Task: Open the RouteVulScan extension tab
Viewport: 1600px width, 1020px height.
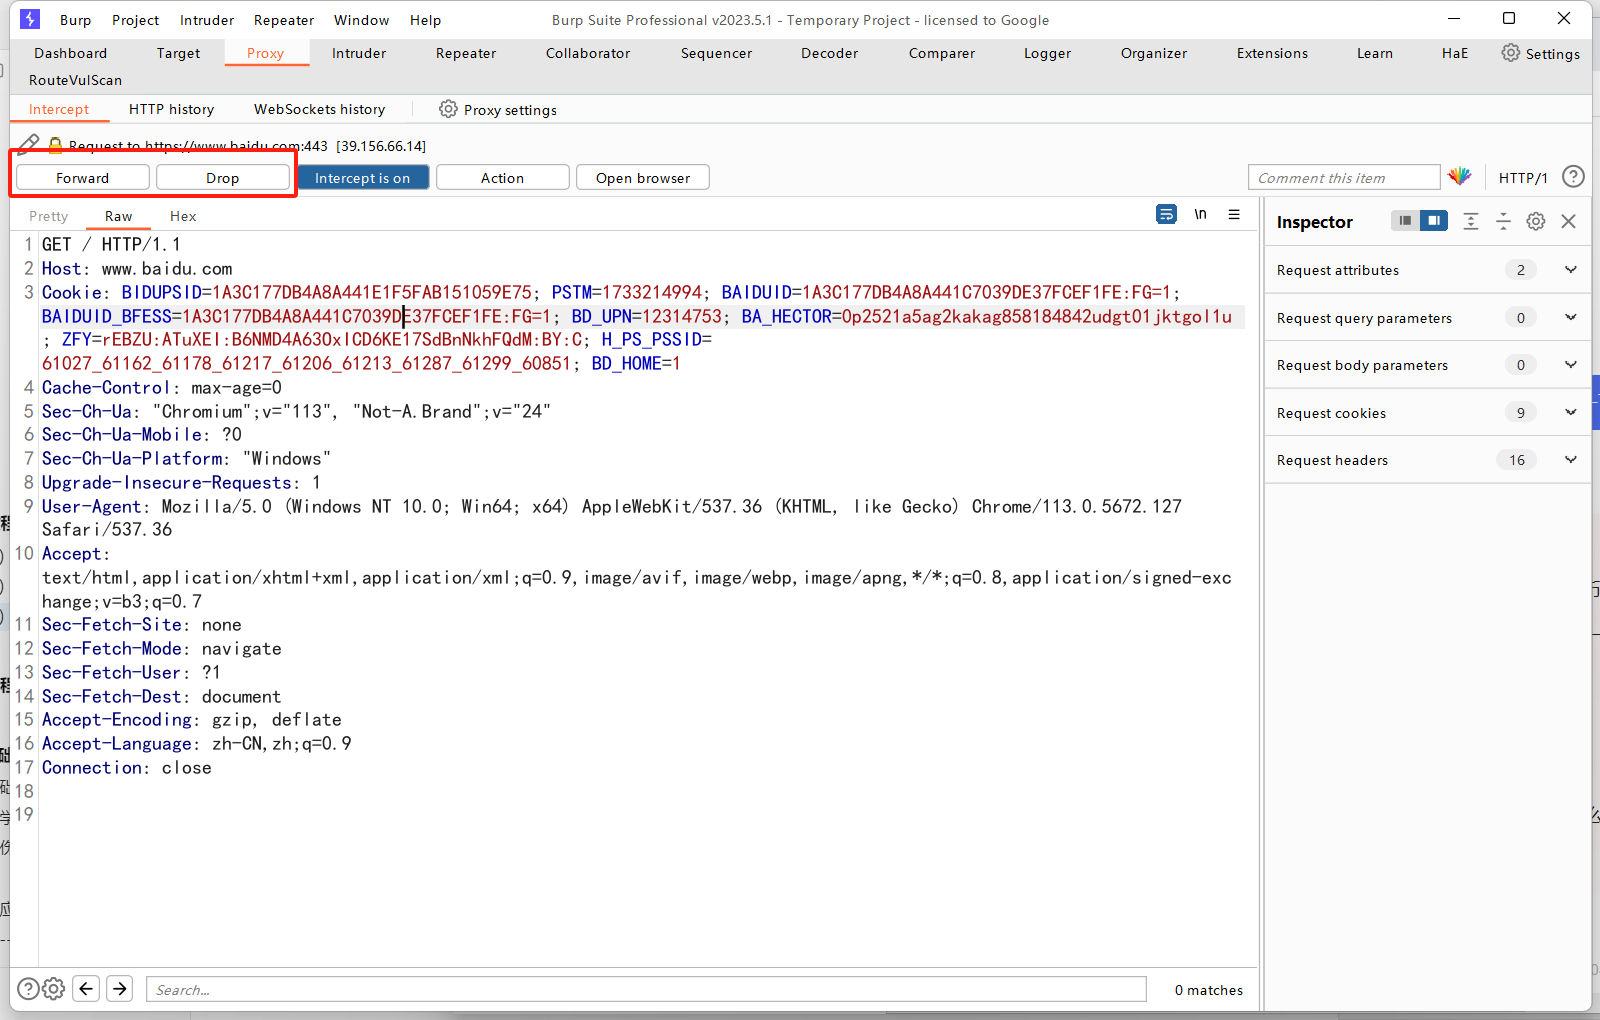Action: [x=76, y=80]
